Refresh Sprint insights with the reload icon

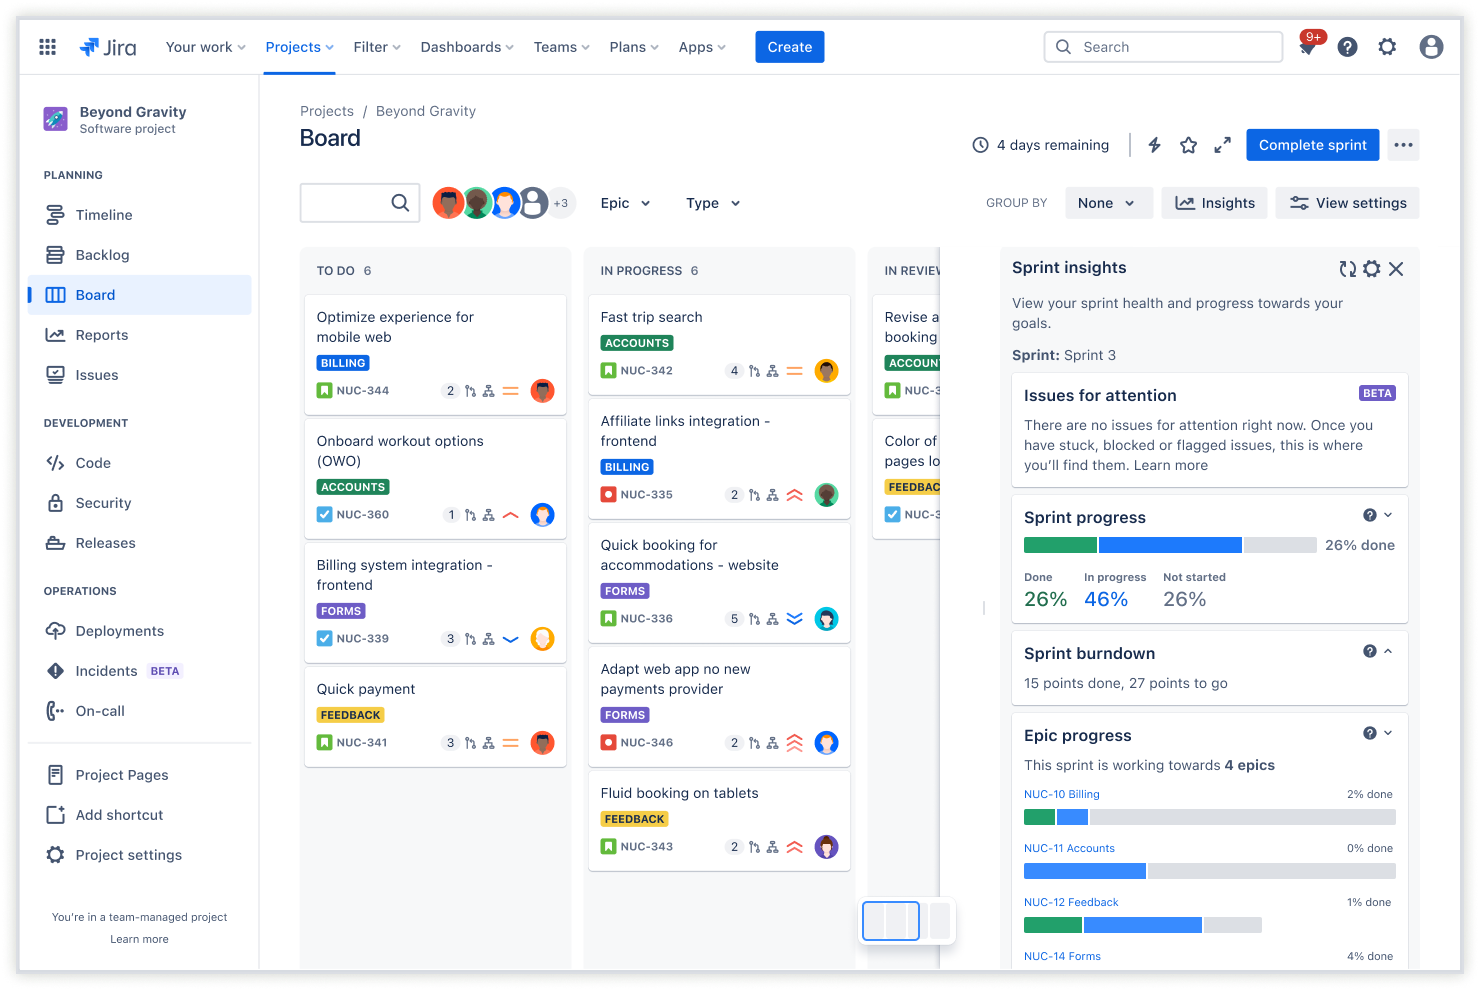point(1347,268)
